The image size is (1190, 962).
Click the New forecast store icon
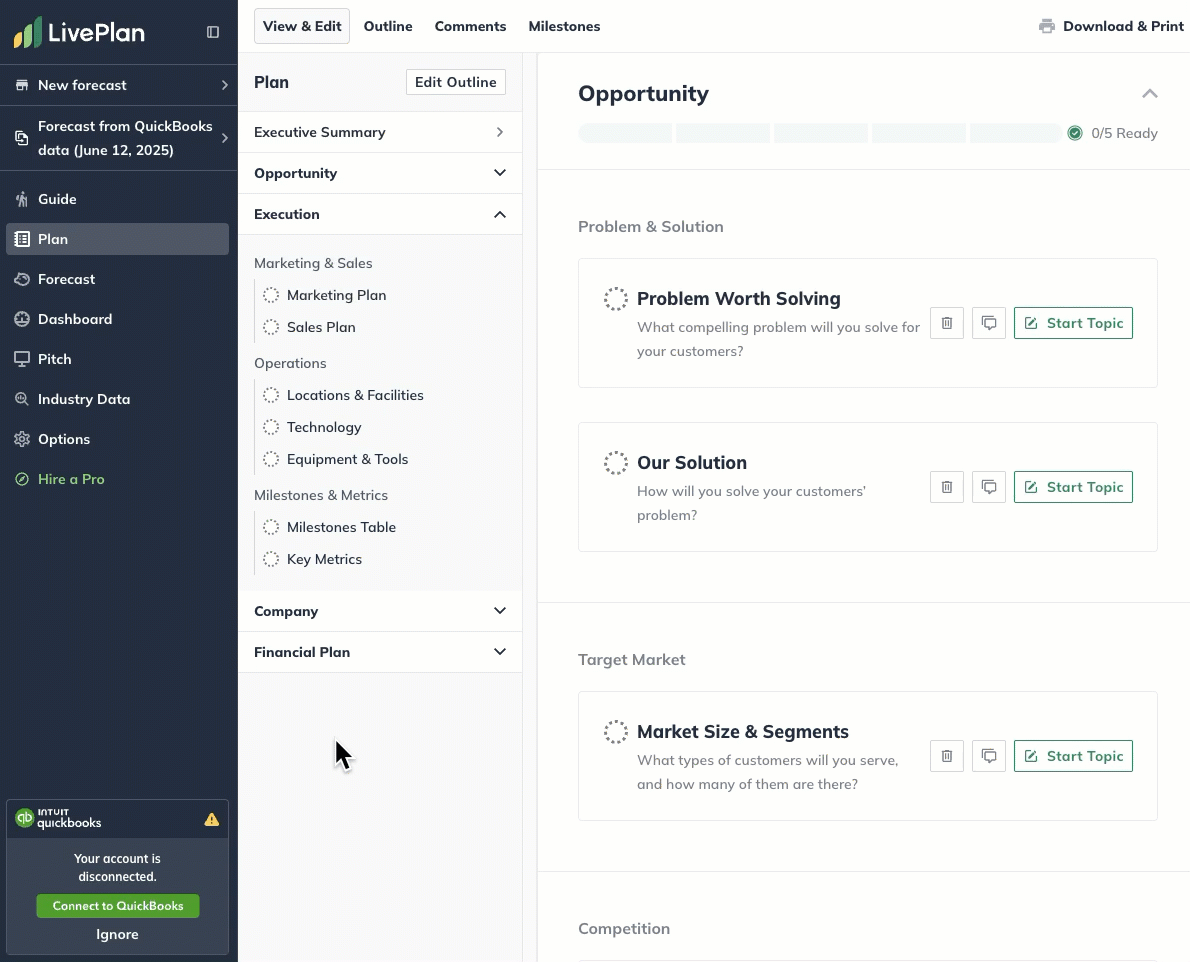(22, 85)
